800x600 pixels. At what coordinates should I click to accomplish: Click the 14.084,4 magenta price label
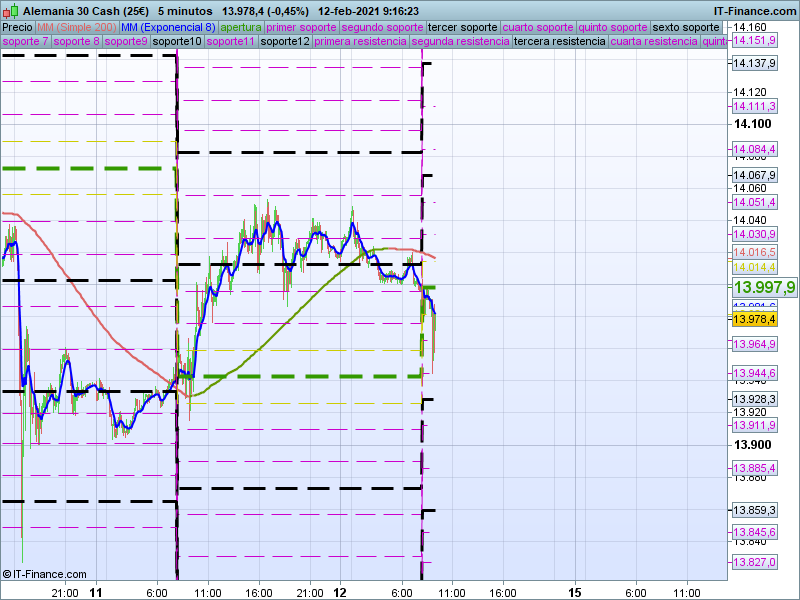pyautogui.click(x=755, y=150)
